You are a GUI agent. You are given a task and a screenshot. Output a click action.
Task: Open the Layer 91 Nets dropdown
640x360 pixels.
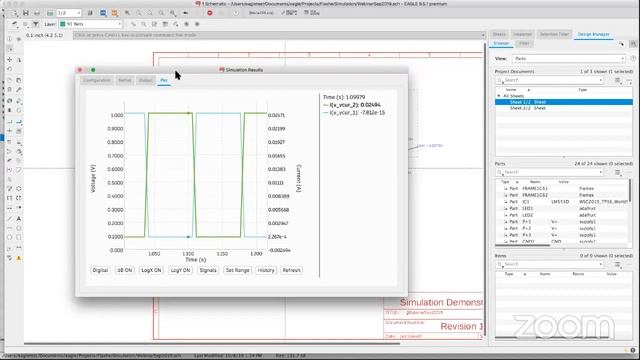click(x=91, y=24)
